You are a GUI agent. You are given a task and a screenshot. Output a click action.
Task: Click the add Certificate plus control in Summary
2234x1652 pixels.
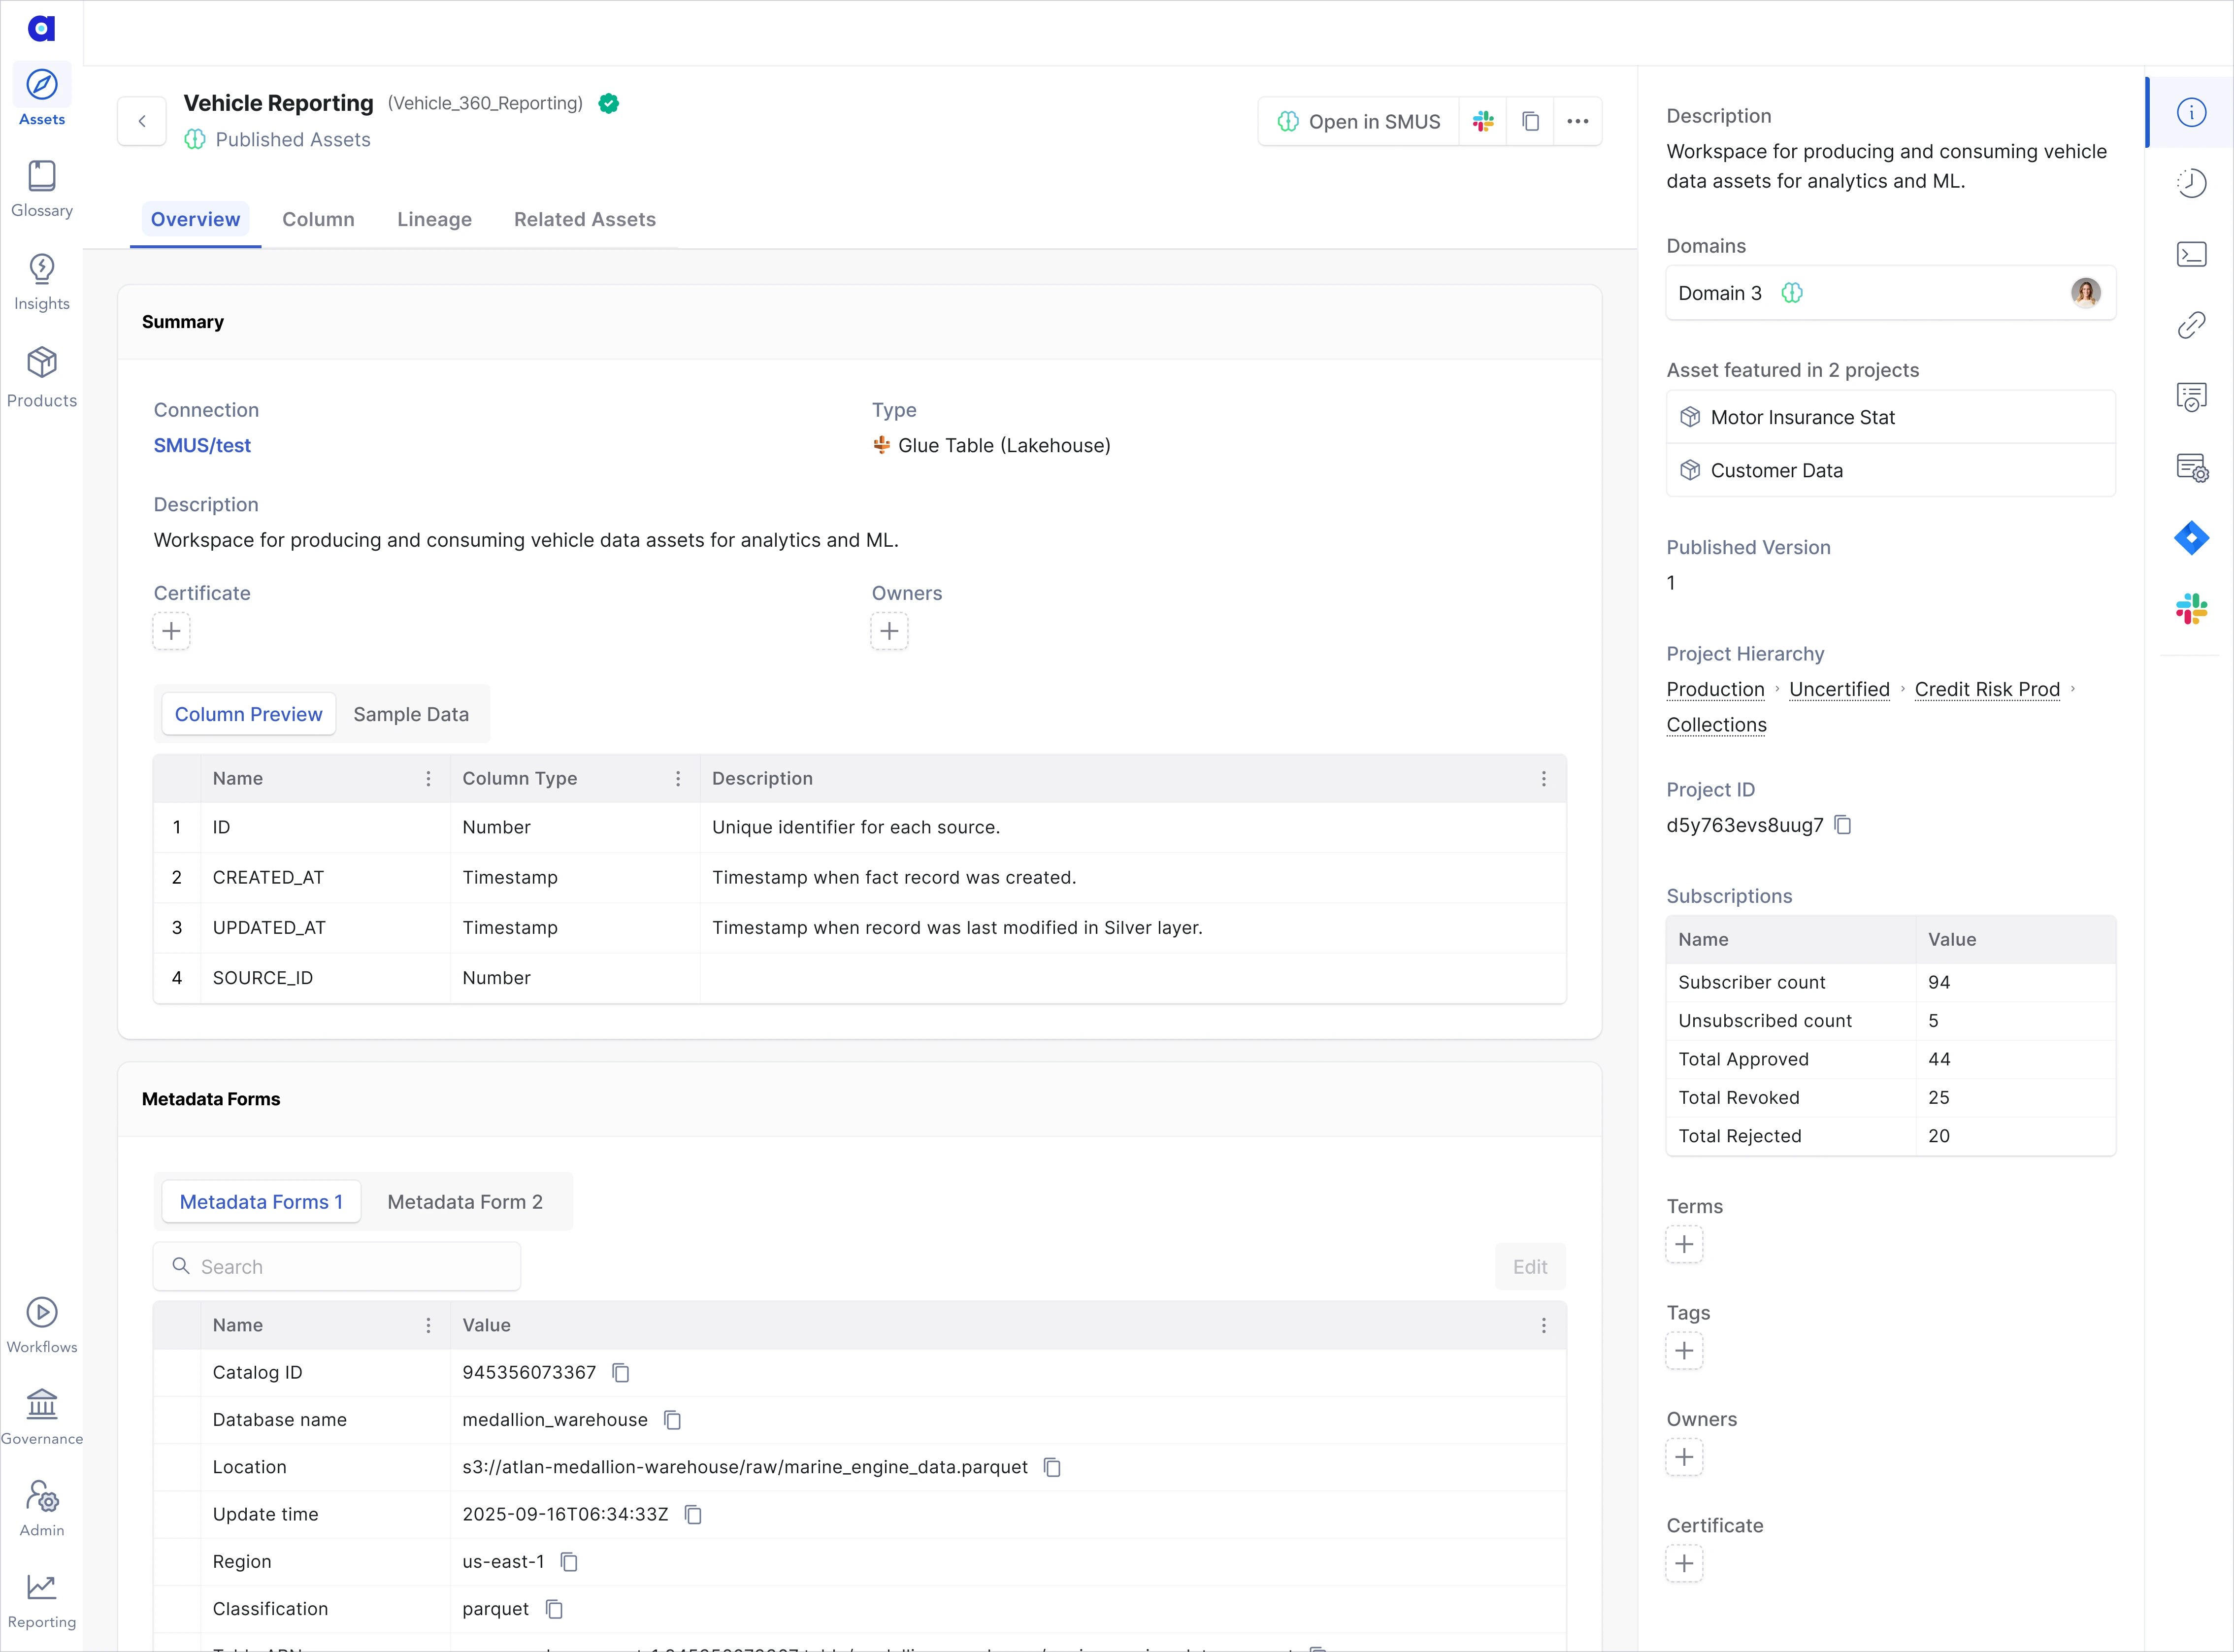[171, 631]
